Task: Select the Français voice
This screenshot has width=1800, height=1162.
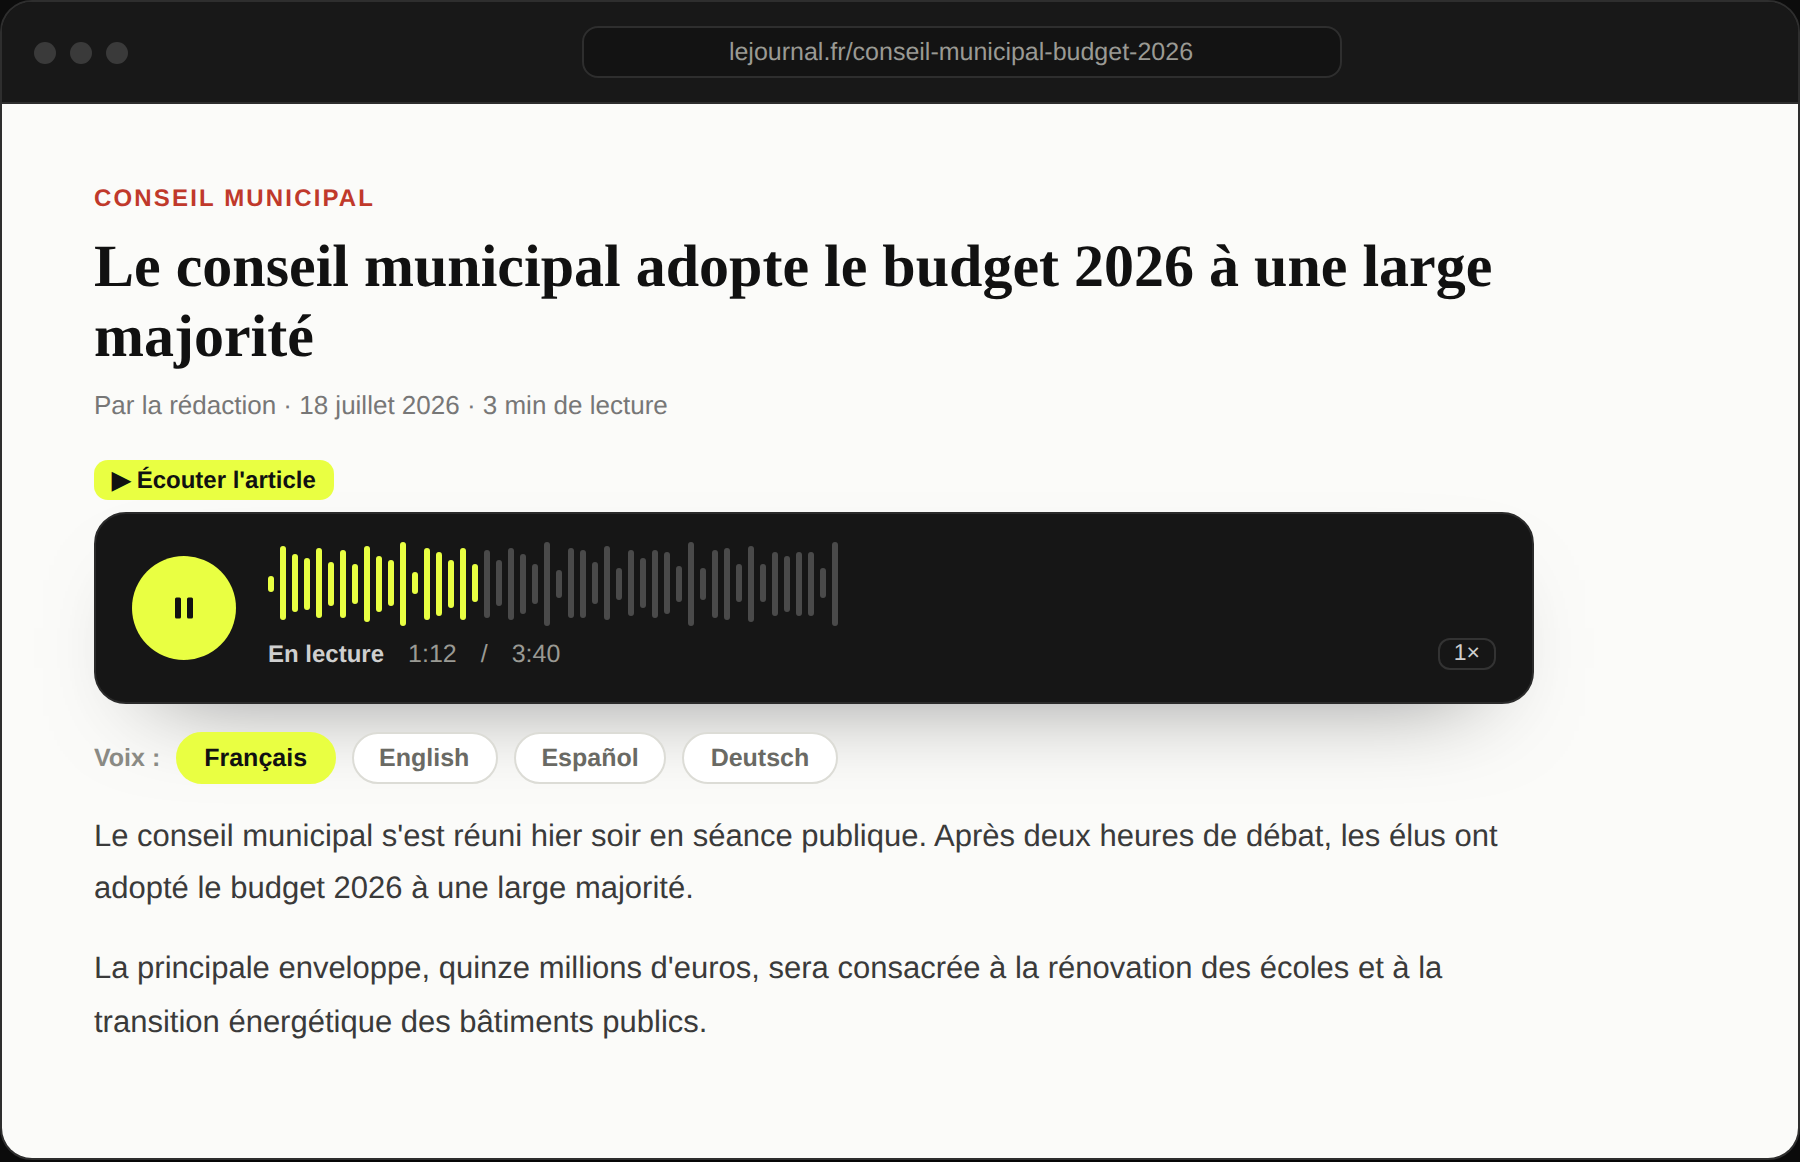Action: 256,758
